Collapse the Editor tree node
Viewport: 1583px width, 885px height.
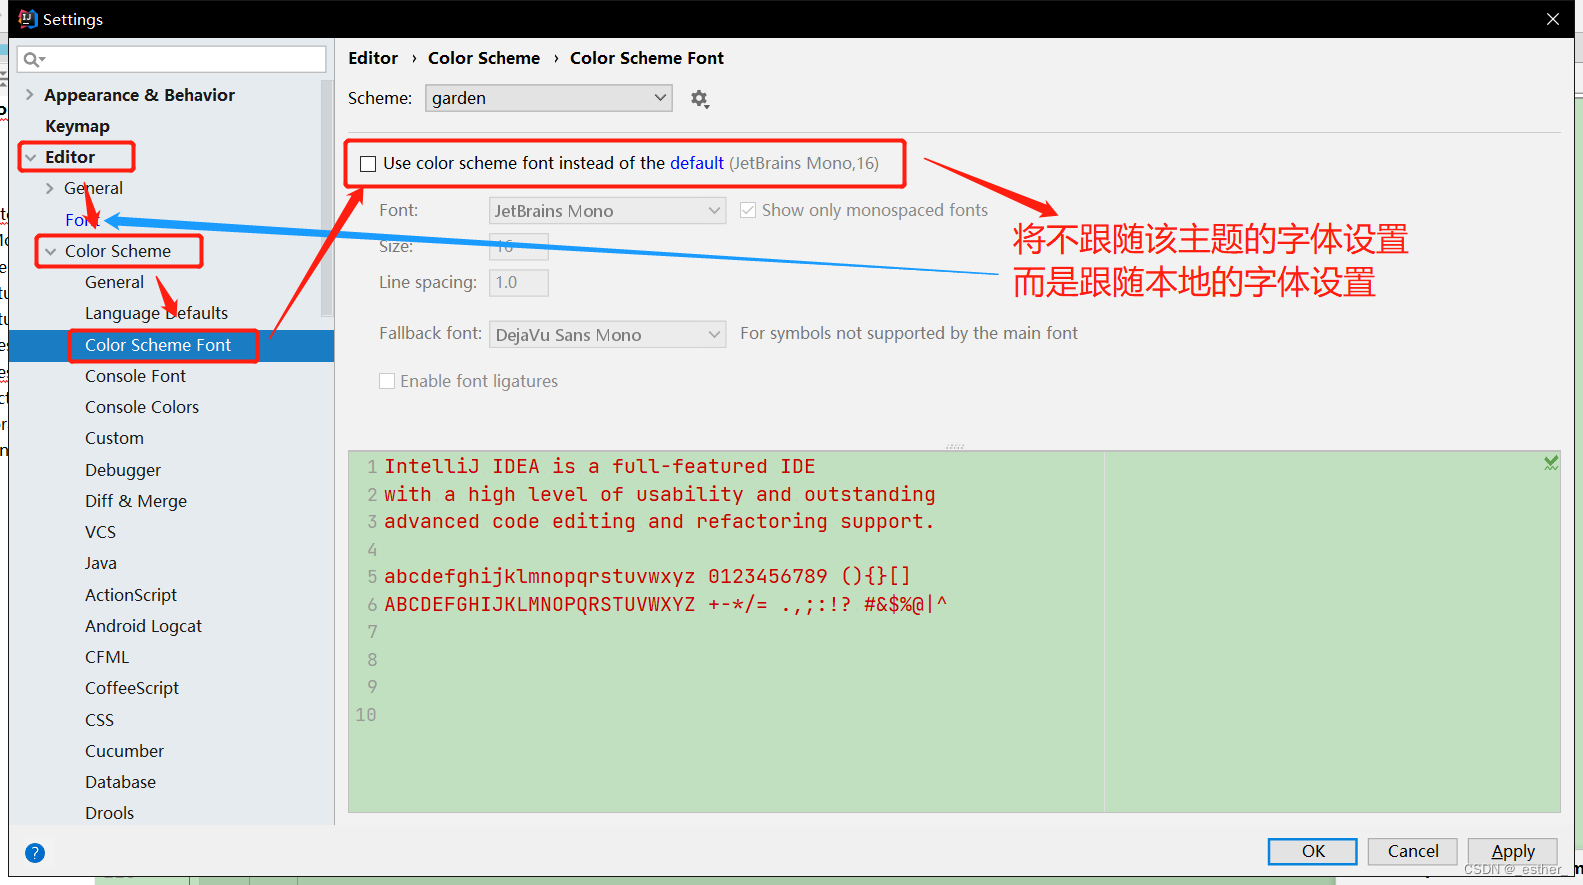(x=31, y=157)
